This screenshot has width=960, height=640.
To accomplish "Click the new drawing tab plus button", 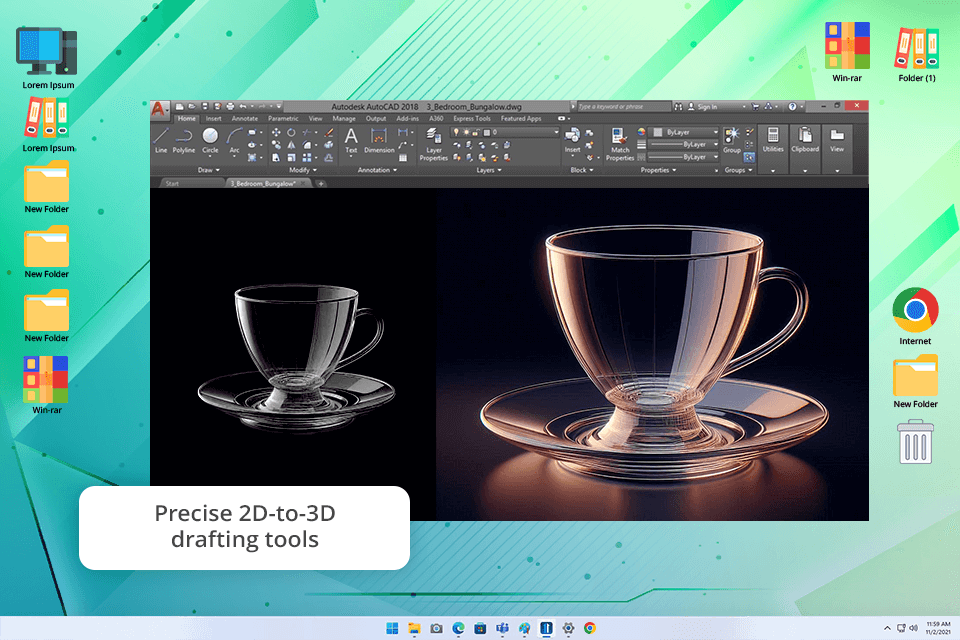I will (321, 183).
